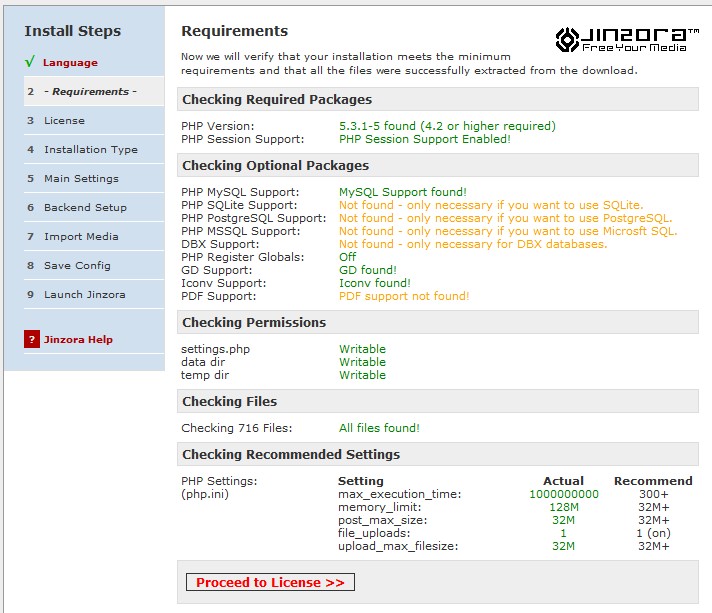Click the red question mark help icon

point(32,339)
